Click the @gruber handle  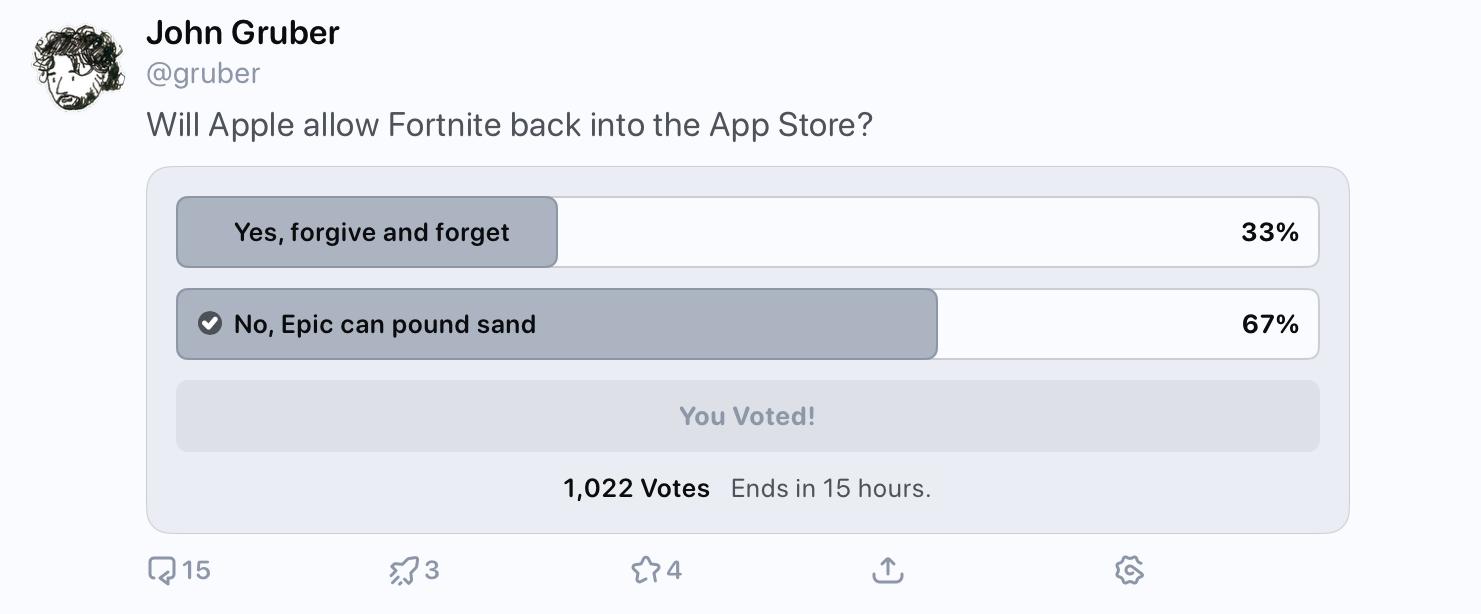tap(203, 73)
